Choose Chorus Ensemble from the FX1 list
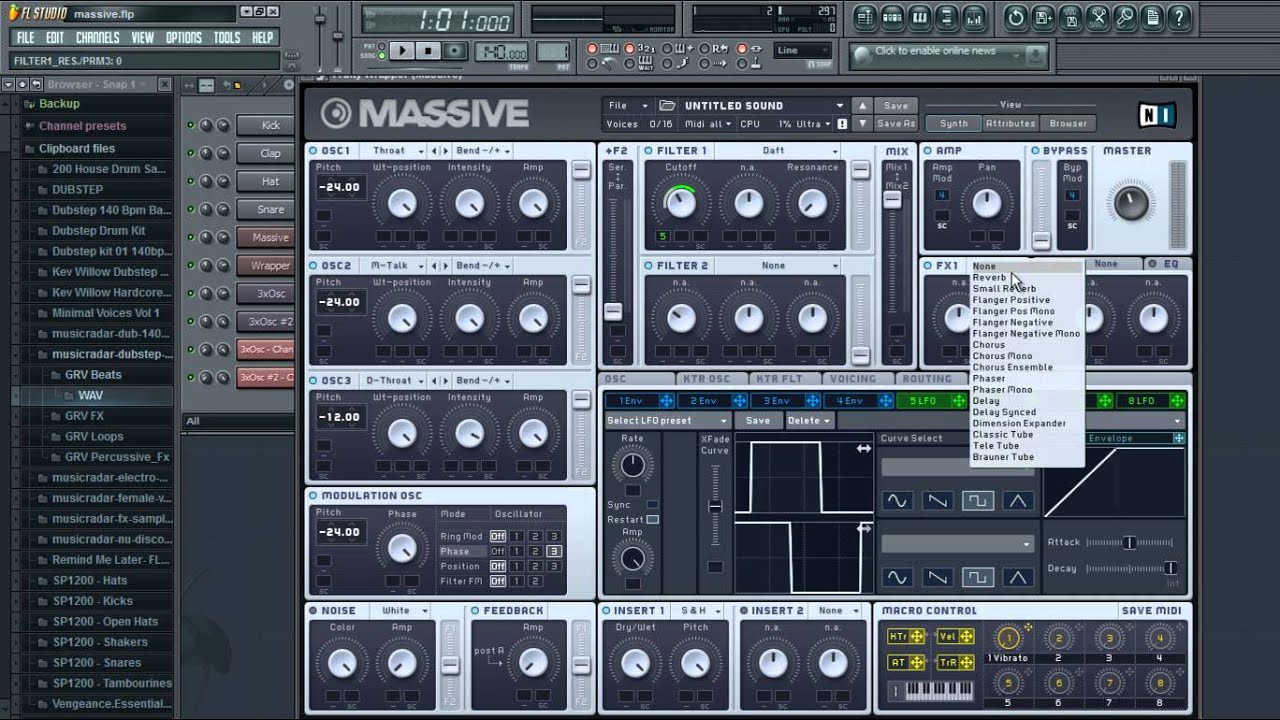This screenshot has width=1280, height=720. [x=1012, y=367]
